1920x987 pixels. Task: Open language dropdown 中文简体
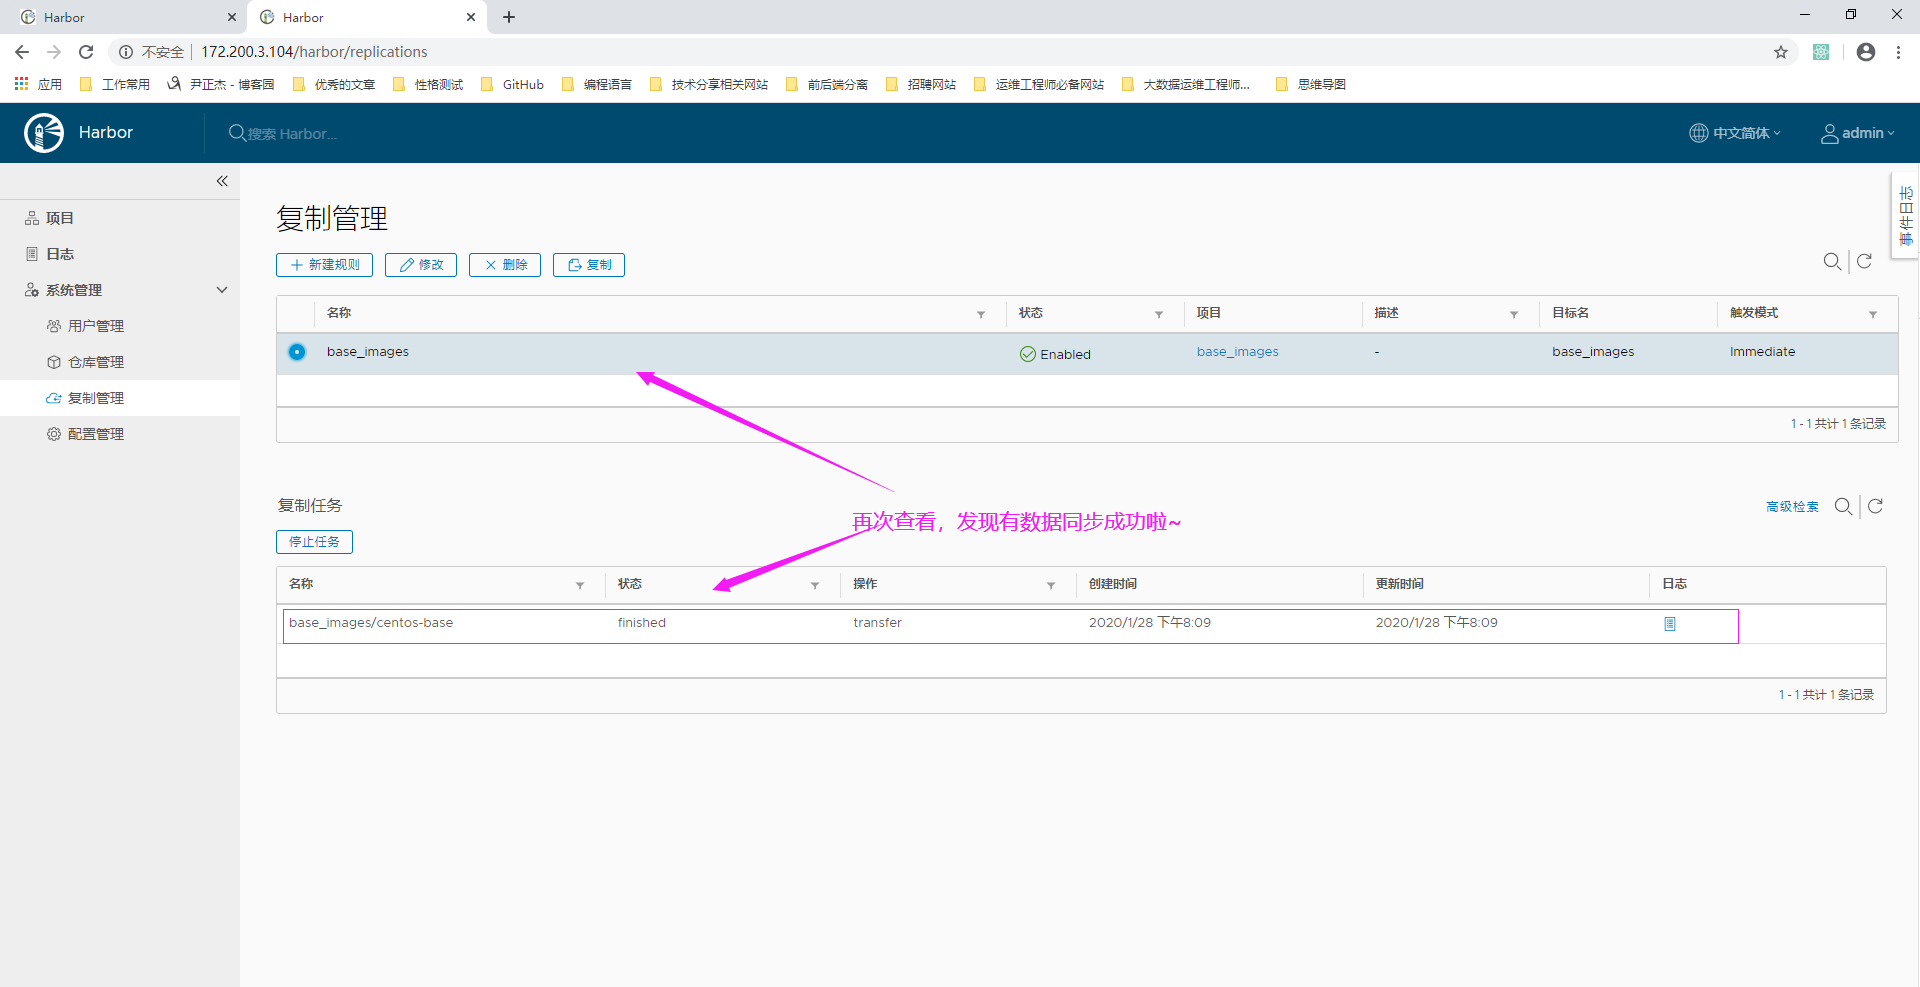click(x=1735, y=133)
